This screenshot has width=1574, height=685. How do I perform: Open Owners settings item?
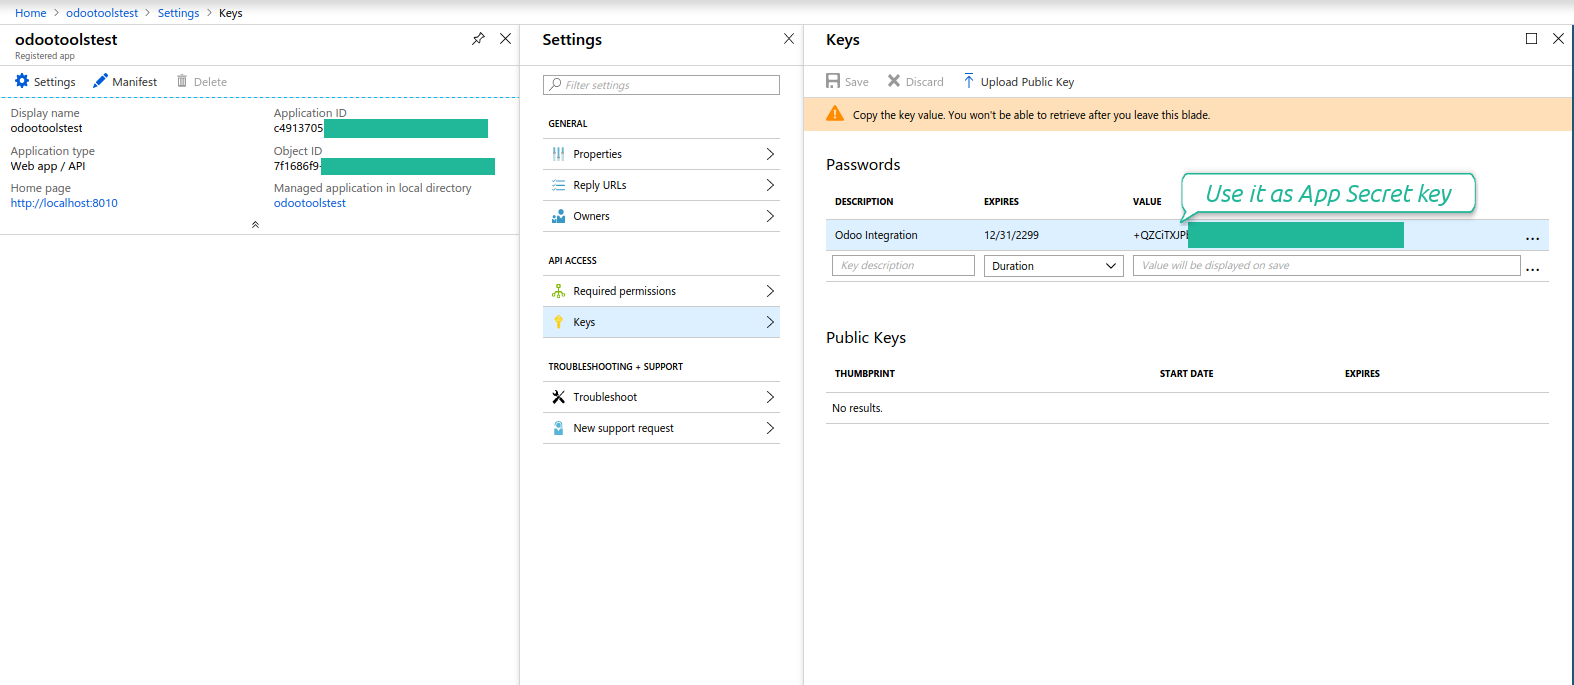click(x=661, y=216)
